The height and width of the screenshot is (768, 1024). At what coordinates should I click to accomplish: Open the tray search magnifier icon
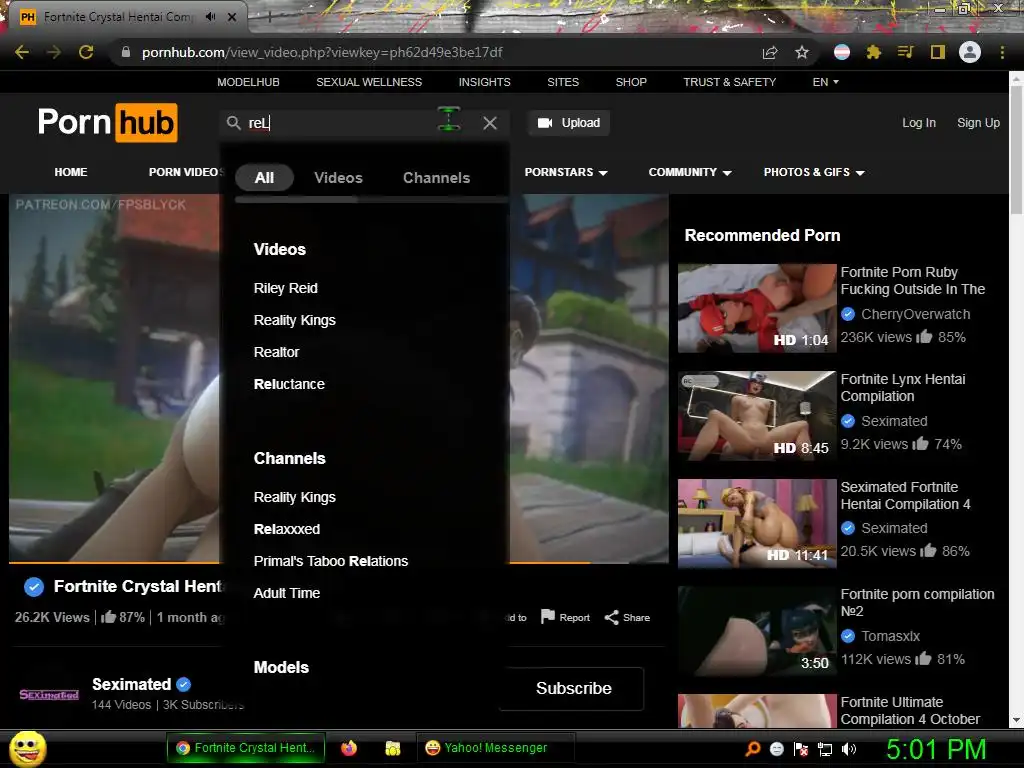753,748
